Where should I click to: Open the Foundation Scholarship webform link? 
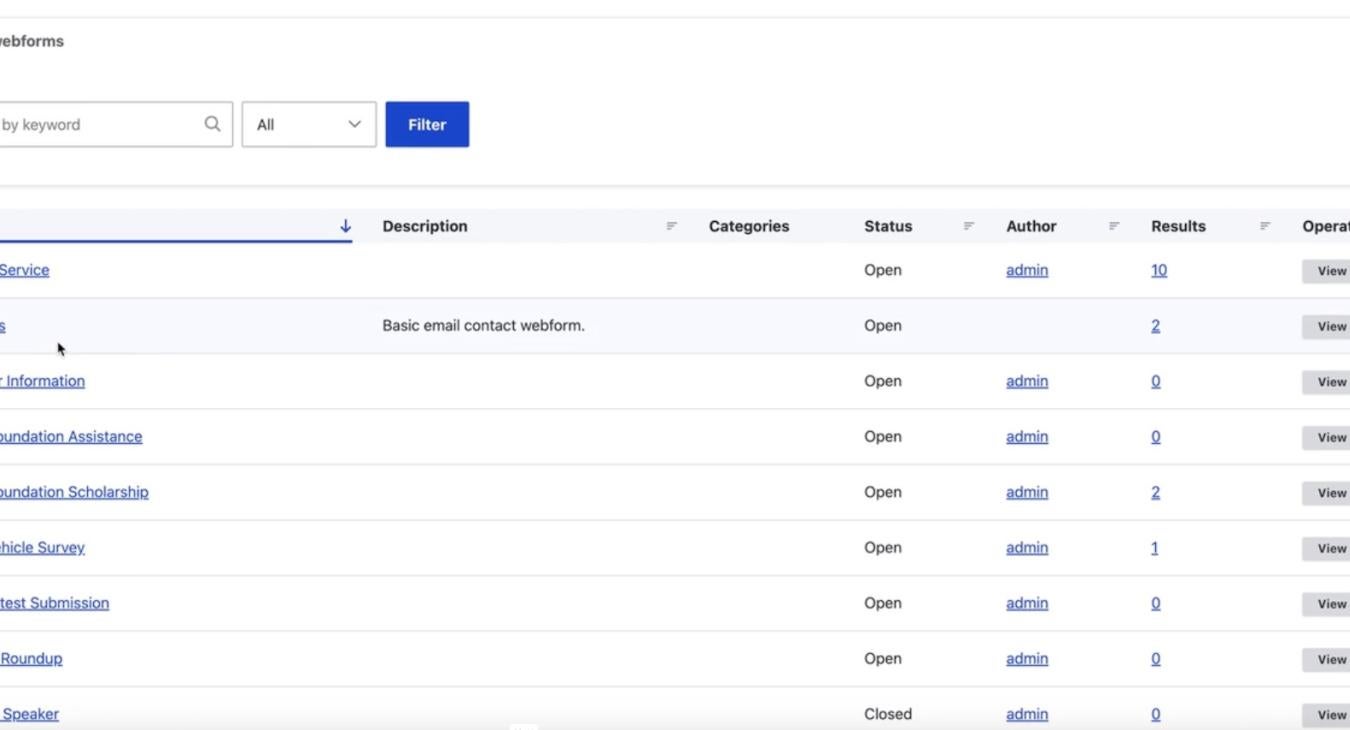74,492
